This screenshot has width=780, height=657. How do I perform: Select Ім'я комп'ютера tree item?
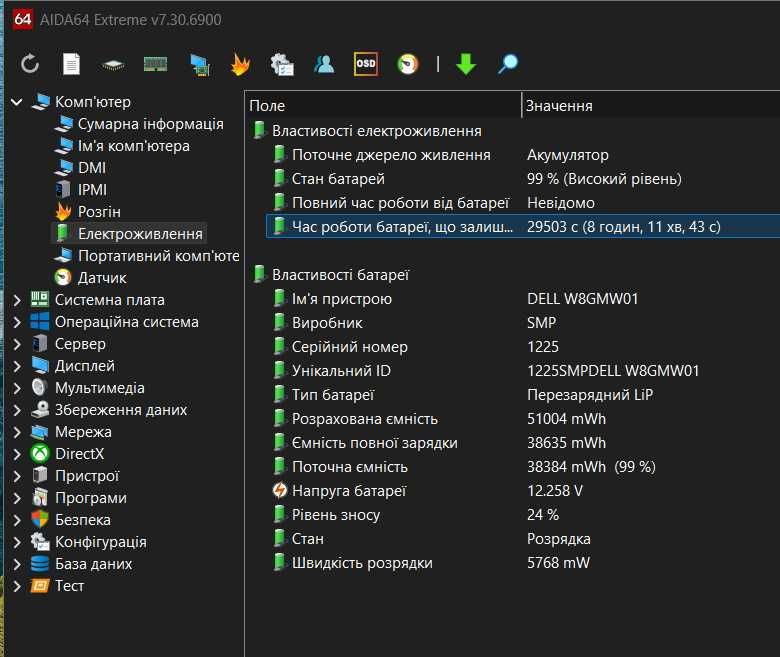pyautogui.click(x=134, y=146)
